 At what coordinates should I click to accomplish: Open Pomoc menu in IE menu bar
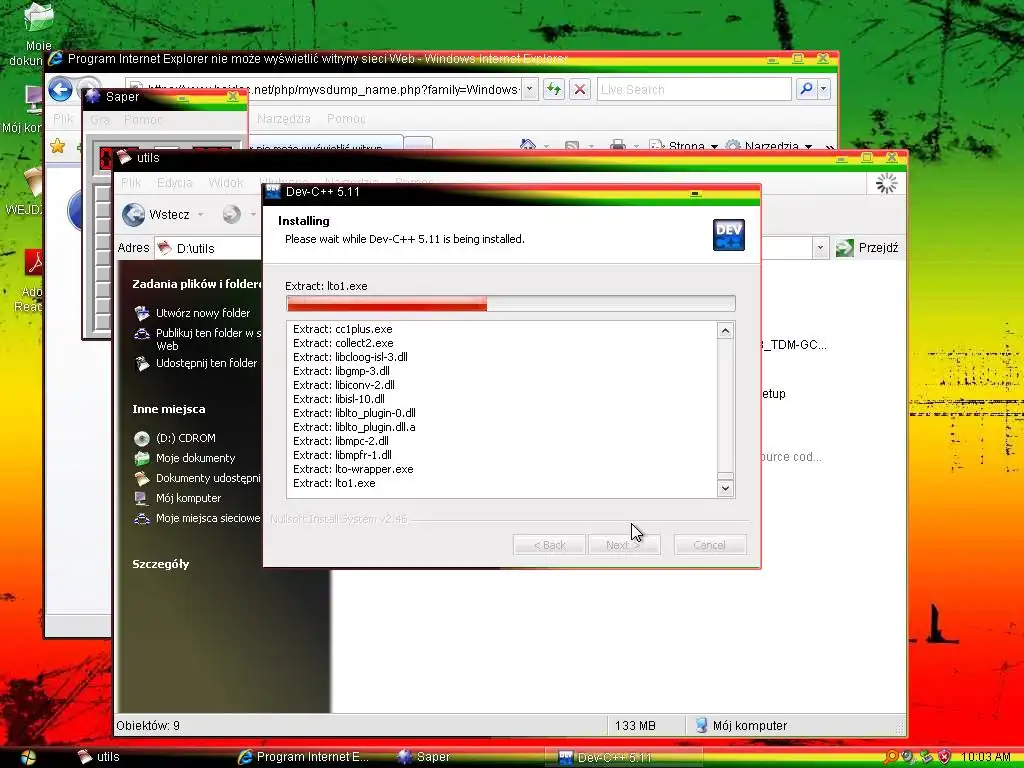click(345, 119)
